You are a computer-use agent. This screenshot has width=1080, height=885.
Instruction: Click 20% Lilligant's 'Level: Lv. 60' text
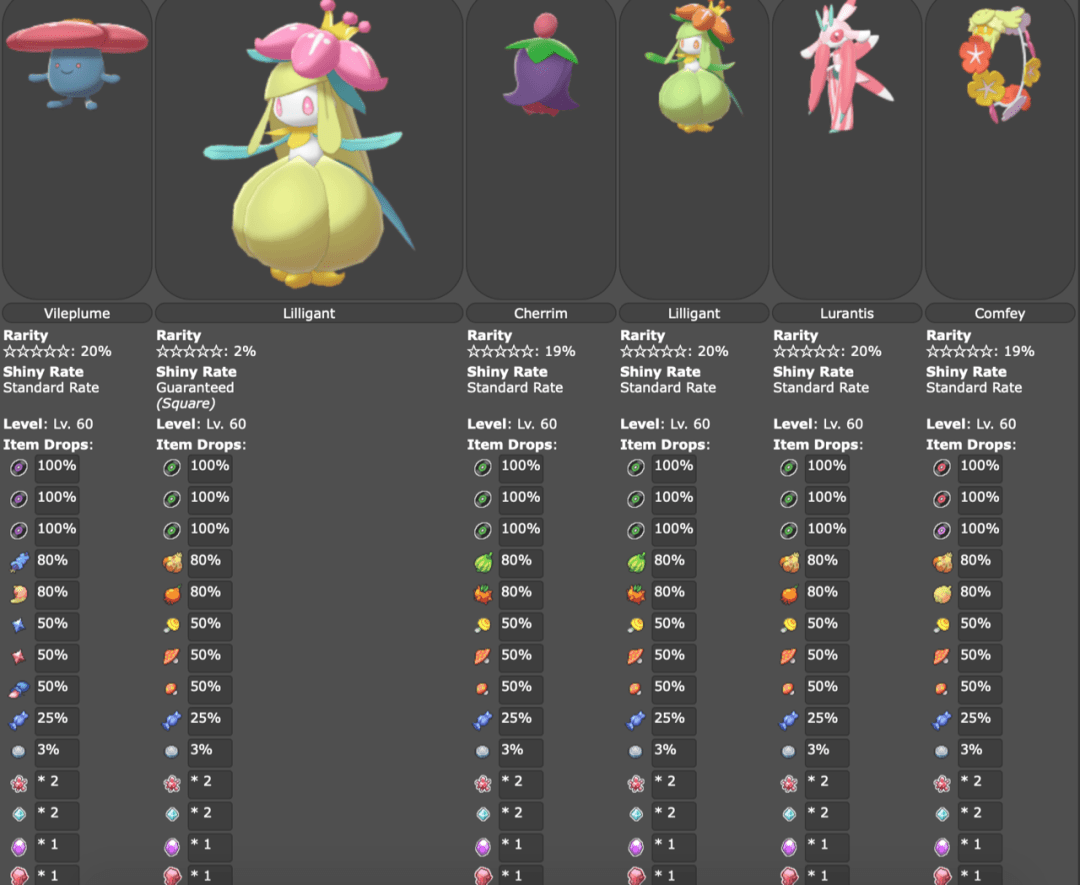click(665, 424)
